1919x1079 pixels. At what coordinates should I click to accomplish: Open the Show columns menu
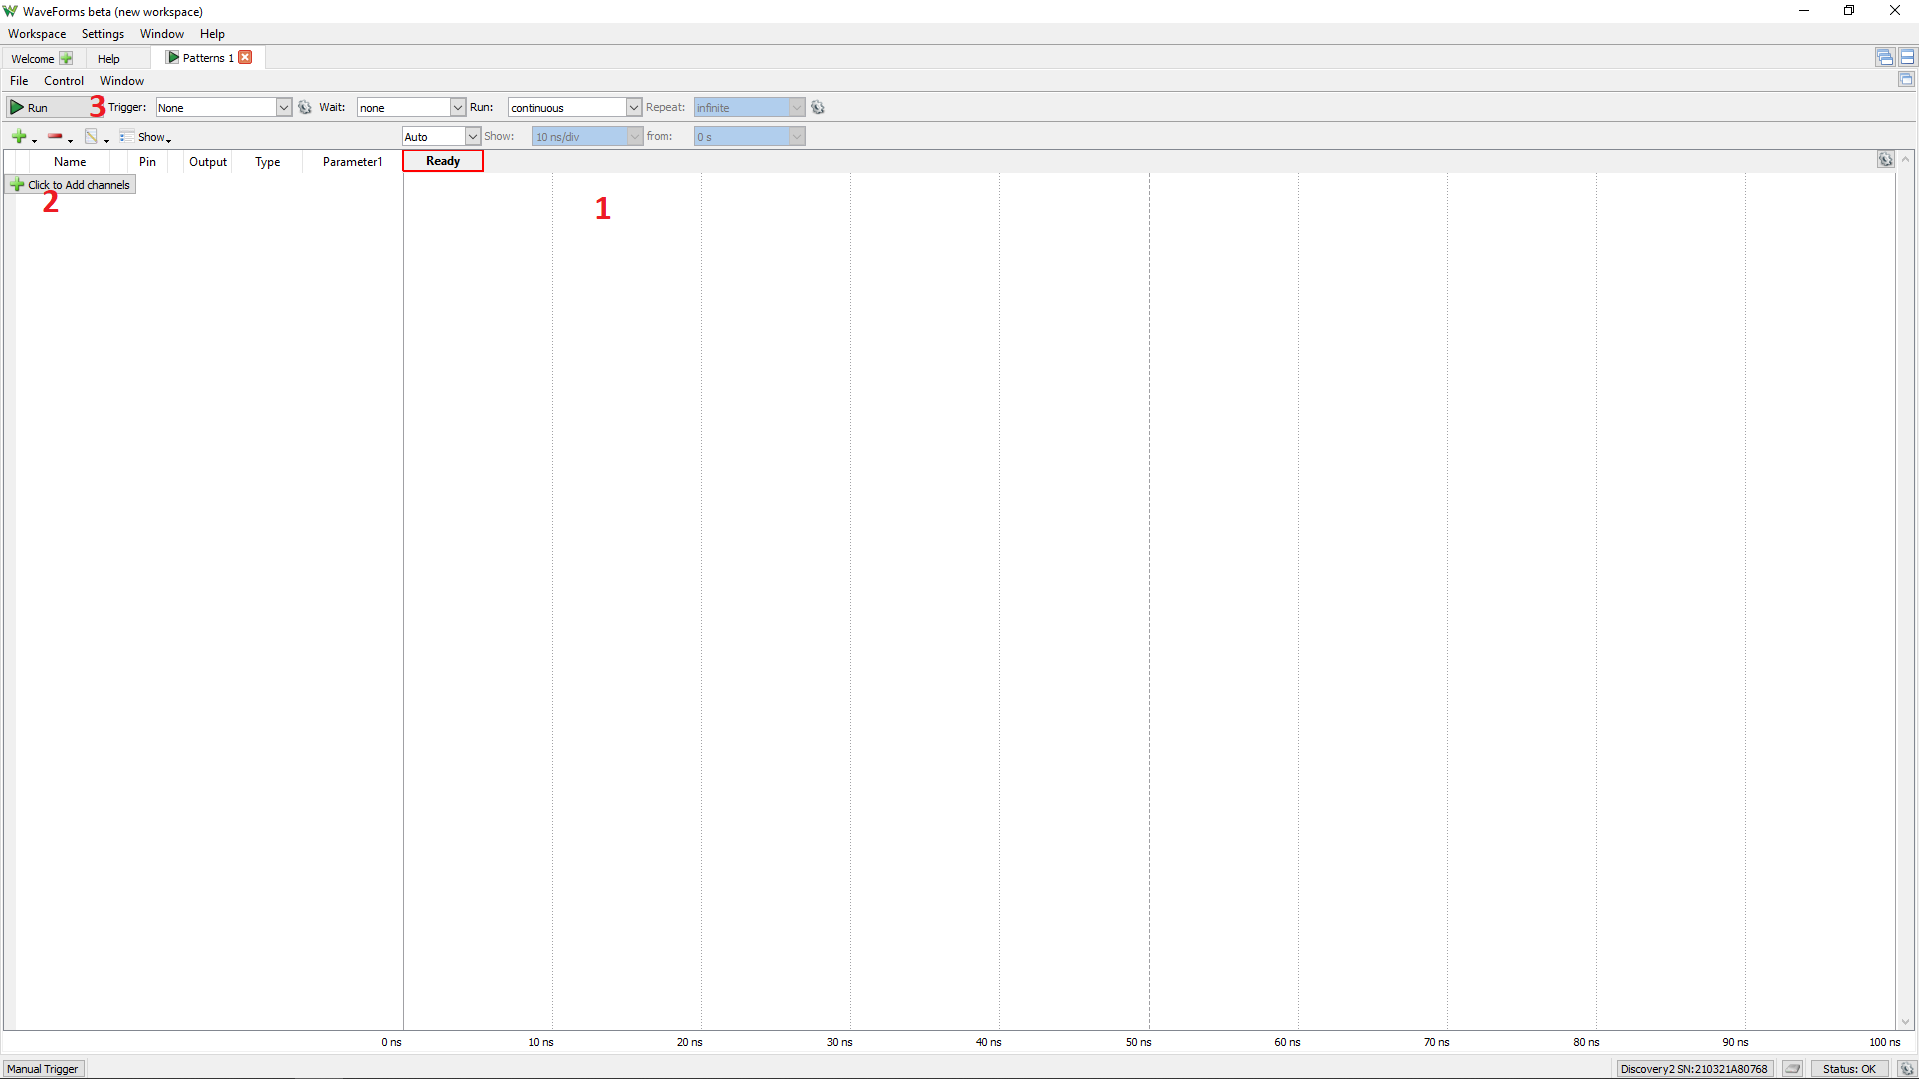coord(146,137)
